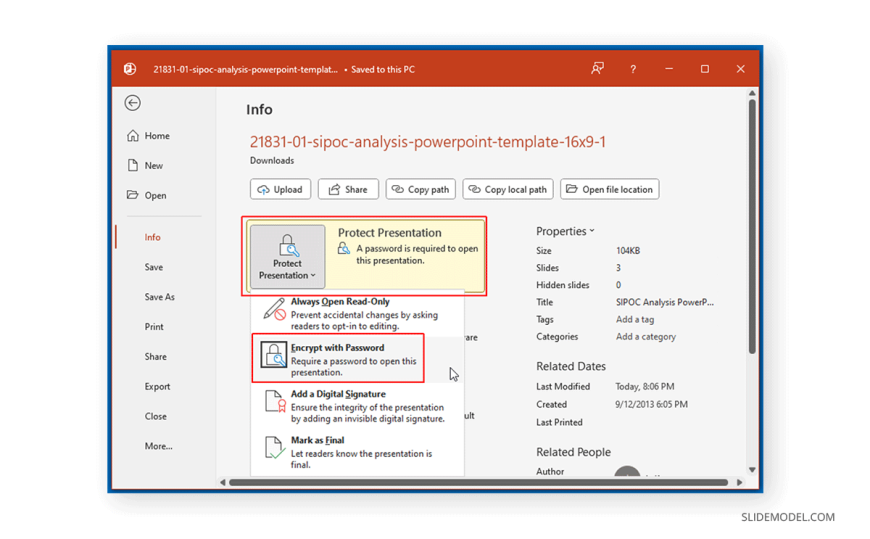Open the help question mark icon
The width and height of the screenshot is (870, 539).
tap(633, 69)
